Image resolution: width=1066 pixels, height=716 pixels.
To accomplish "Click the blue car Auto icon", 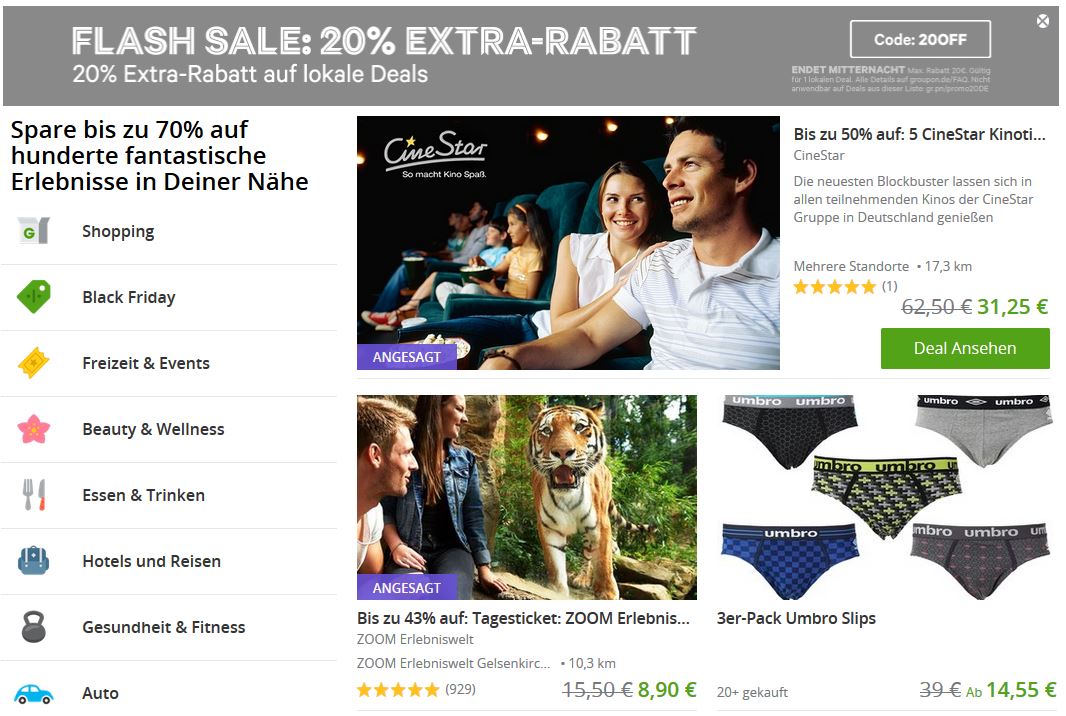I will click(x=33, y=694).
